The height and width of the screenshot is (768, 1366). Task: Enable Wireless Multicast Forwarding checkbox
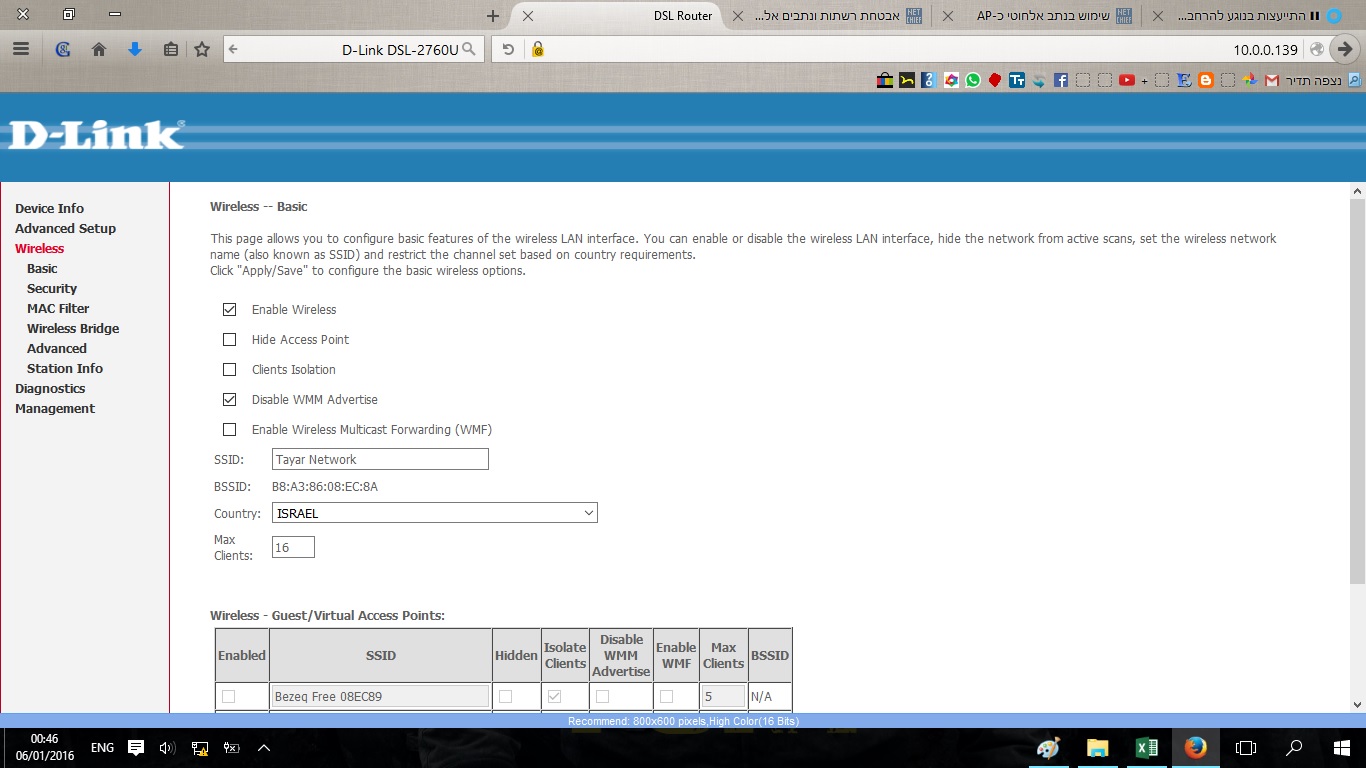[230, 430]
